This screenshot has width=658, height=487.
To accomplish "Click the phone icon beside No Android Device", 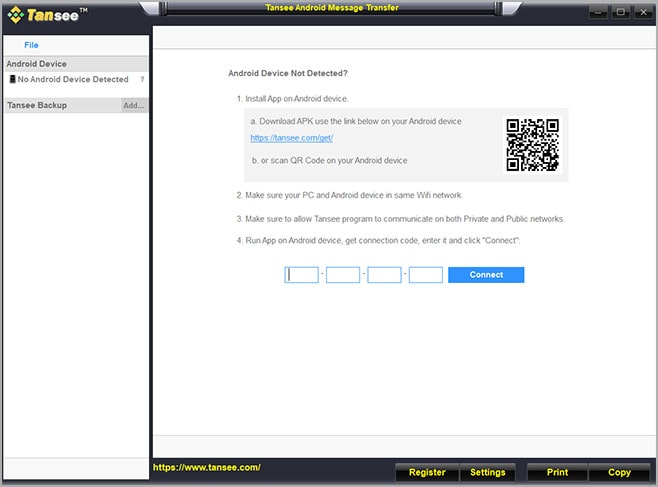I will click(13, 79).
